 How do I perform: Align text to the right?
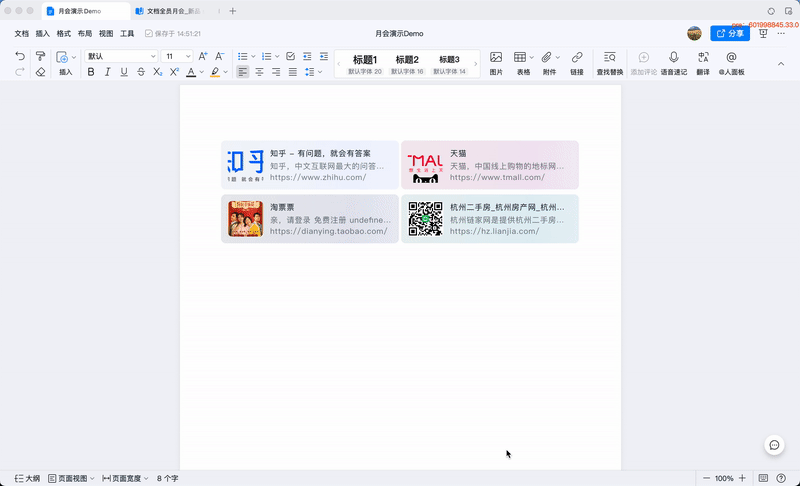coord(276,72)
